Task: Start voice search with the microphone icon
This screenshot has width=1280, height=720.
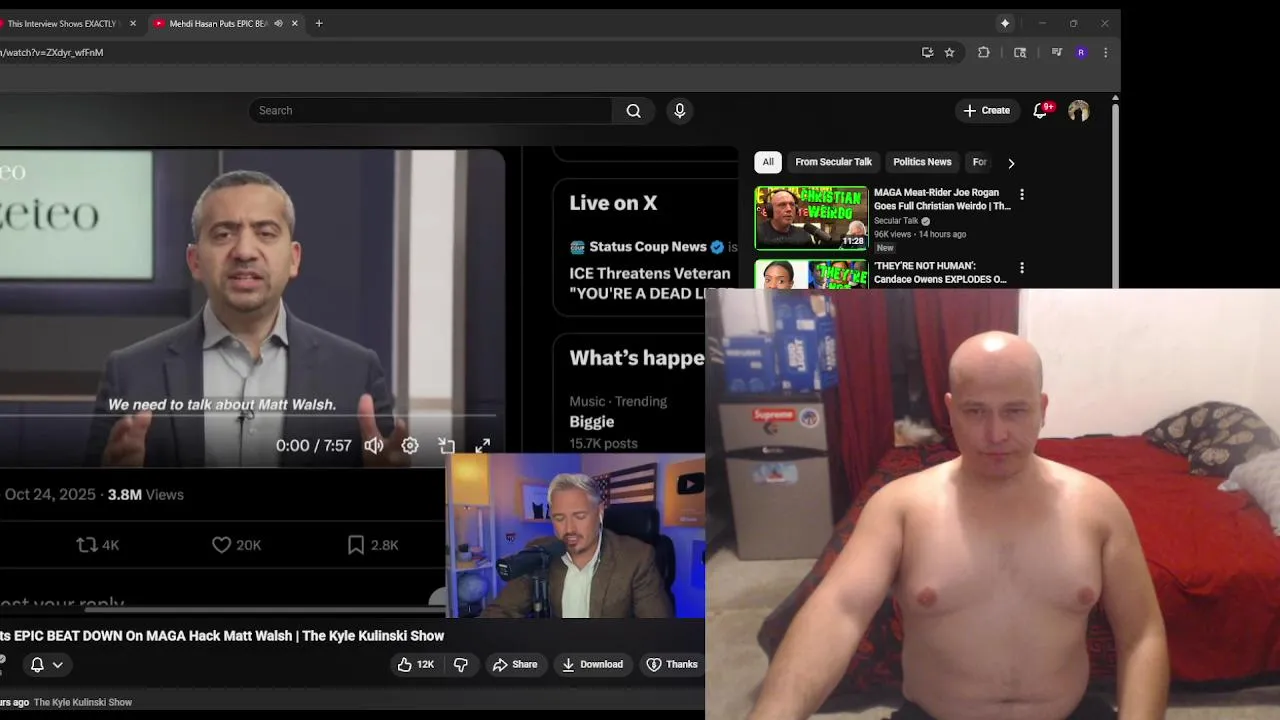Action: click(680, 111)
